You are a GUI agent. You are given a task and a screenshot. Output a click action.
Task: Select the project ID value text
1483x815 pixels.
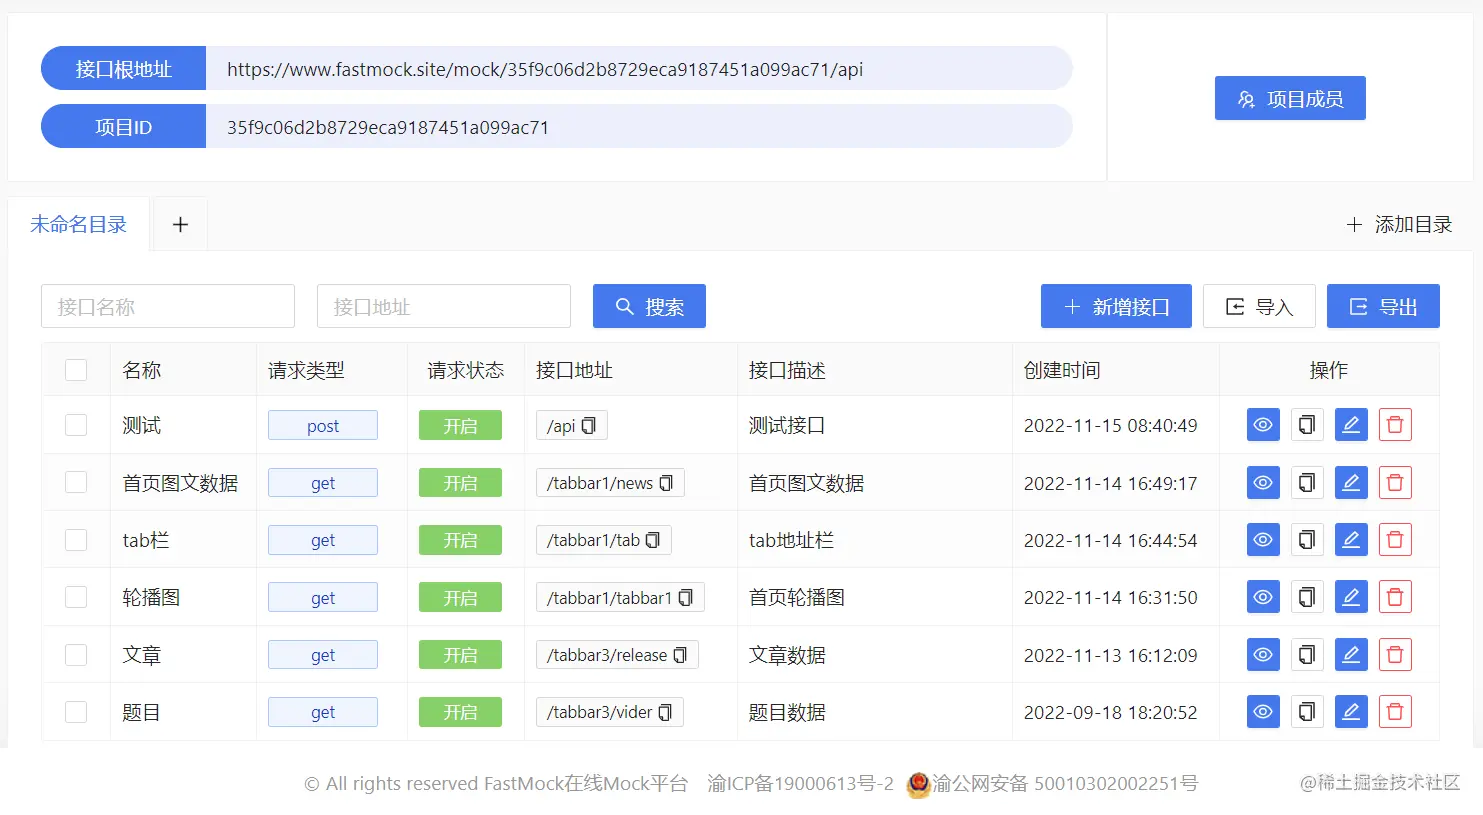tap(388, 127)
